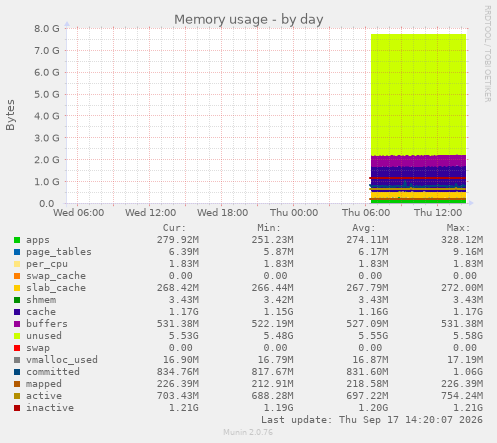497x443 pixels.
Task: Click the red swap legend swatch
Action: tap(17, 348)
